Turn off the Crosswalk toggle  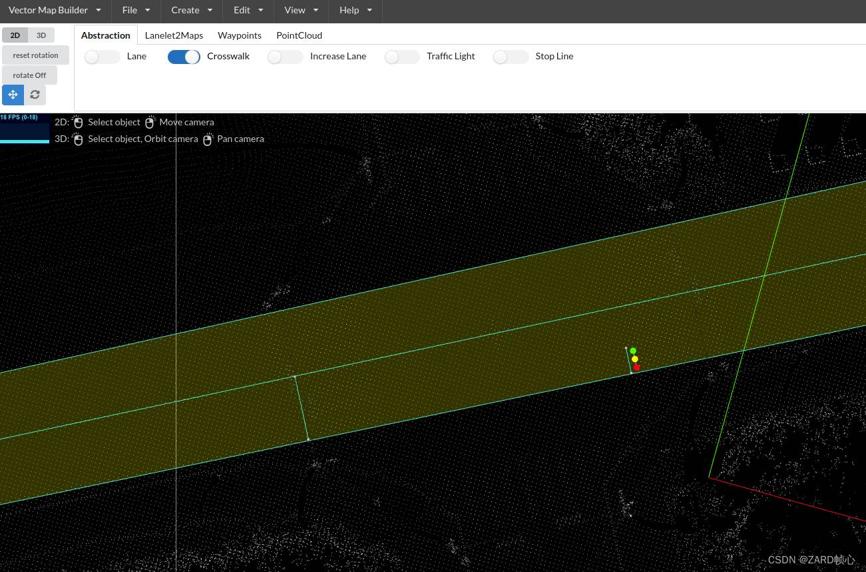point(184,57)
